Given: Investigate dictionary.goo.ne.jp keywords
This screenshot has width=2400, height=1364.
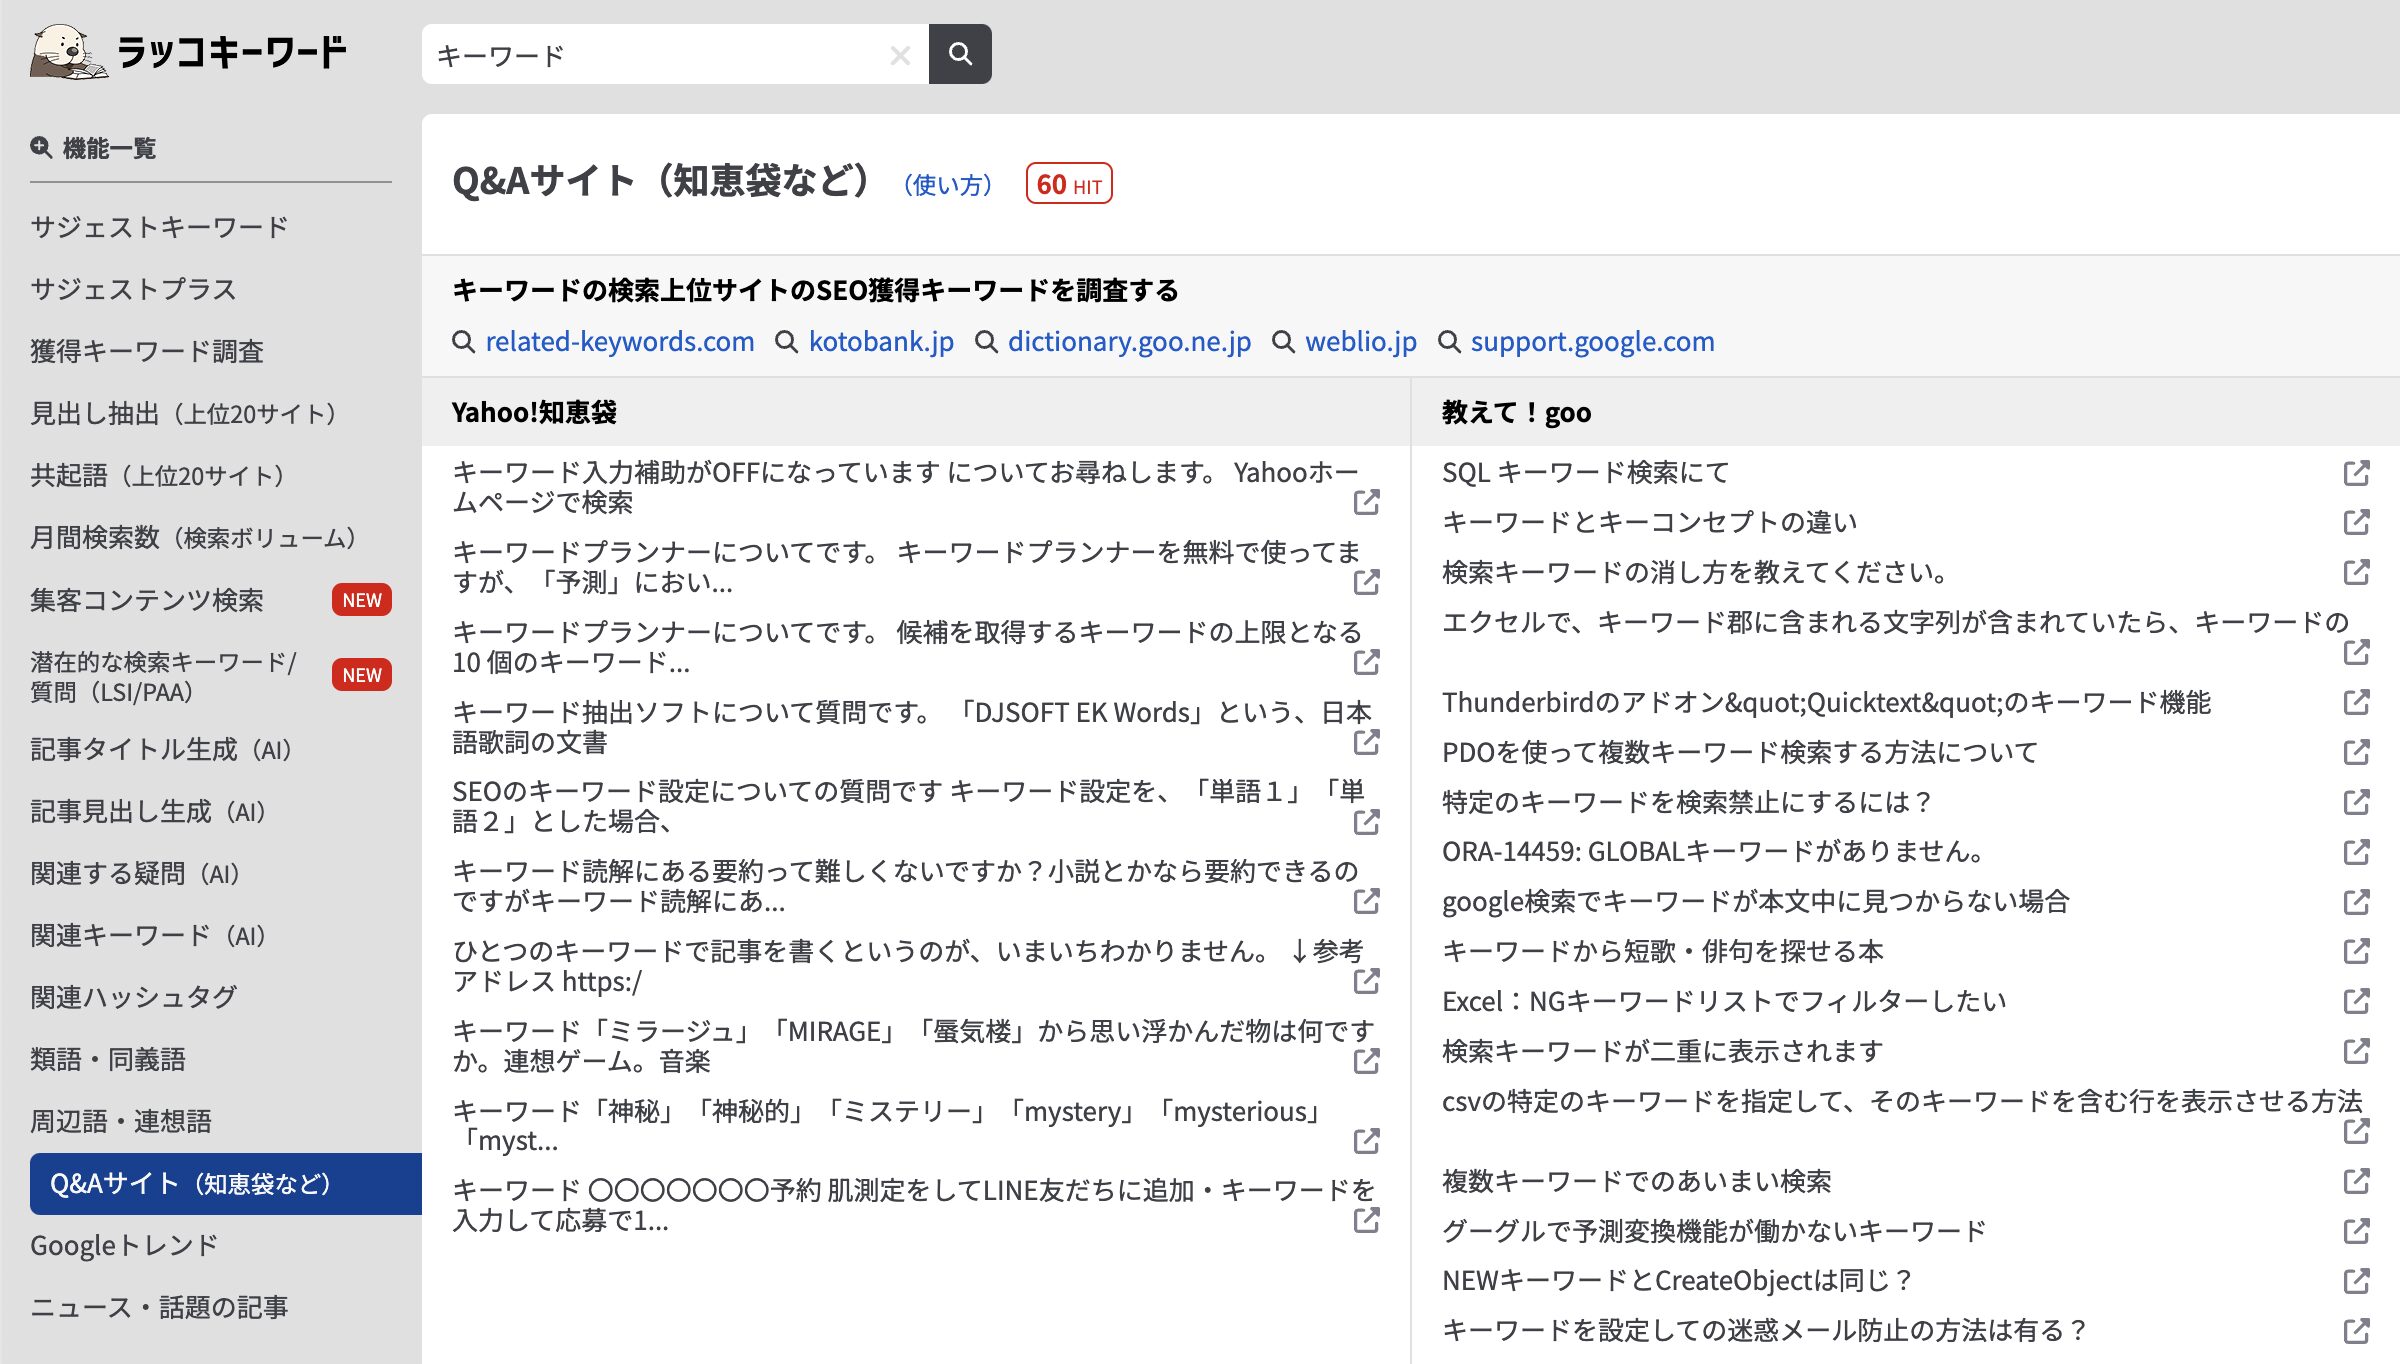Looking at the screenshot, I should pyautogui.click(x=1129, y=342).
